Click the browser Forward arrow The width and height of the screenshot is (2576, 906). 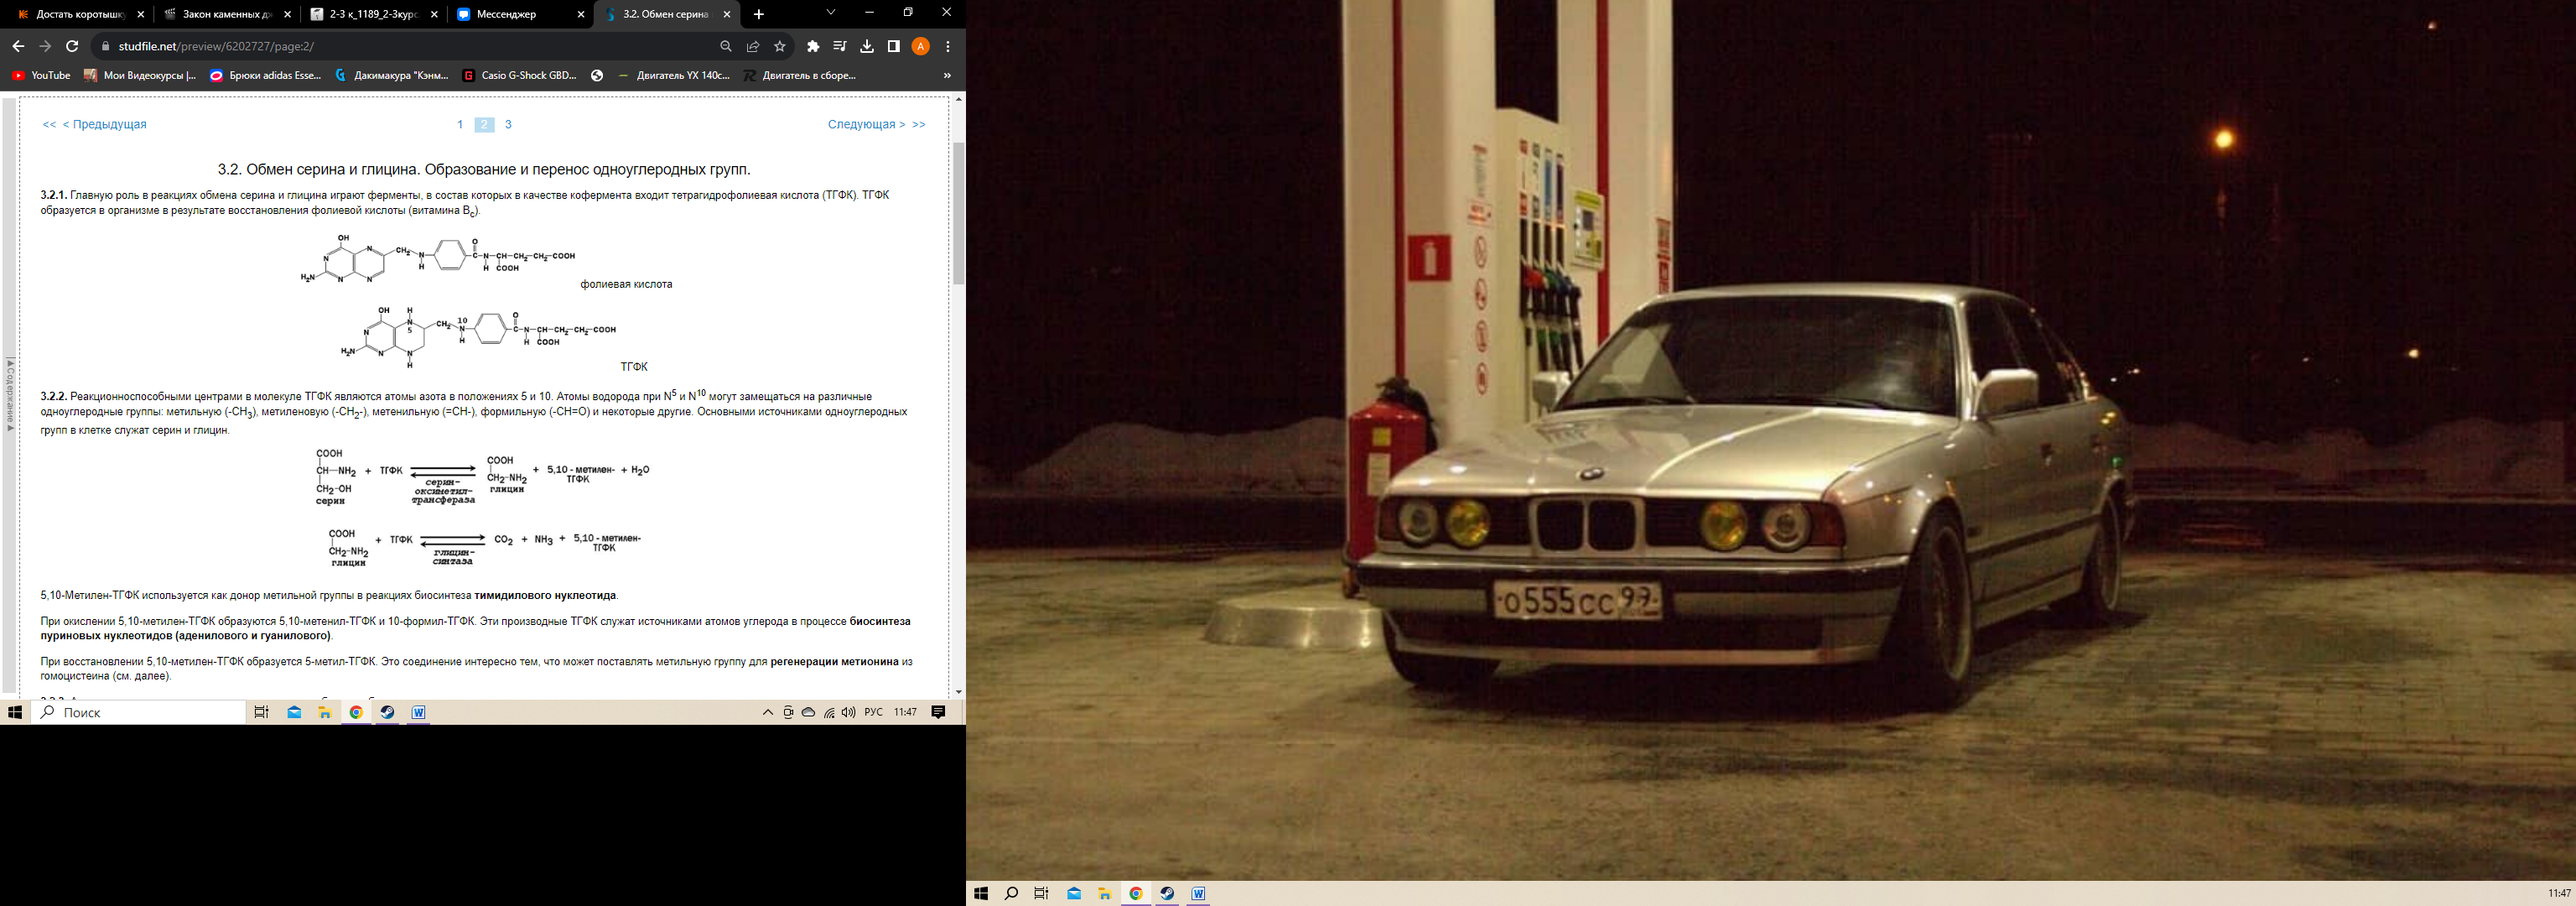[45, 46]
